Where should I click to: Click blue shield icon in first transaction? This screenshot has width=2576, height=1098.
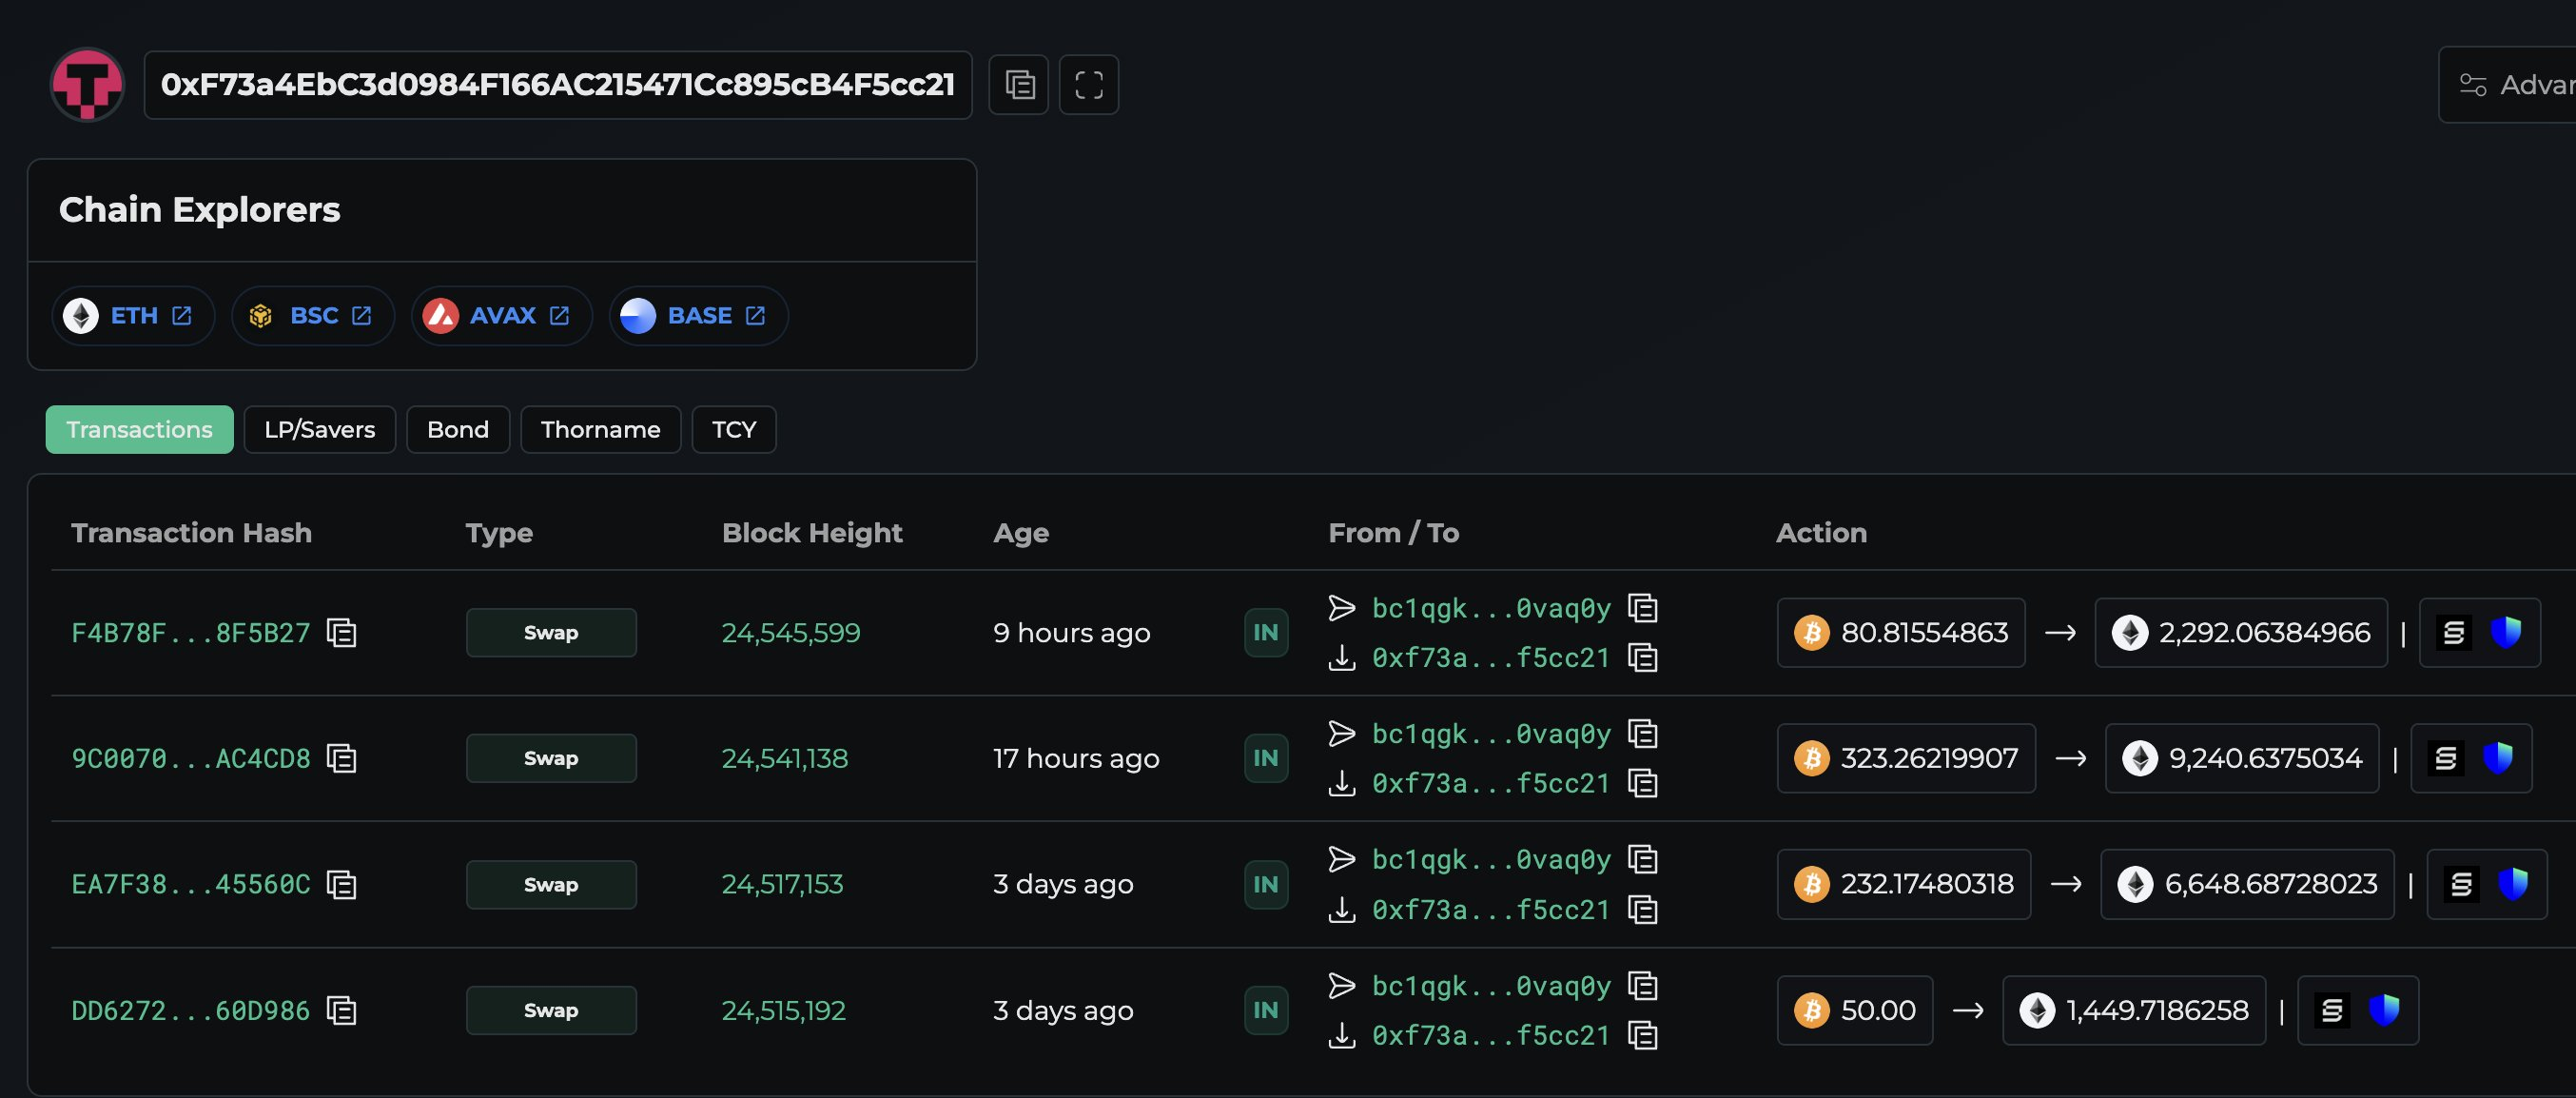tap(2505, 632)
